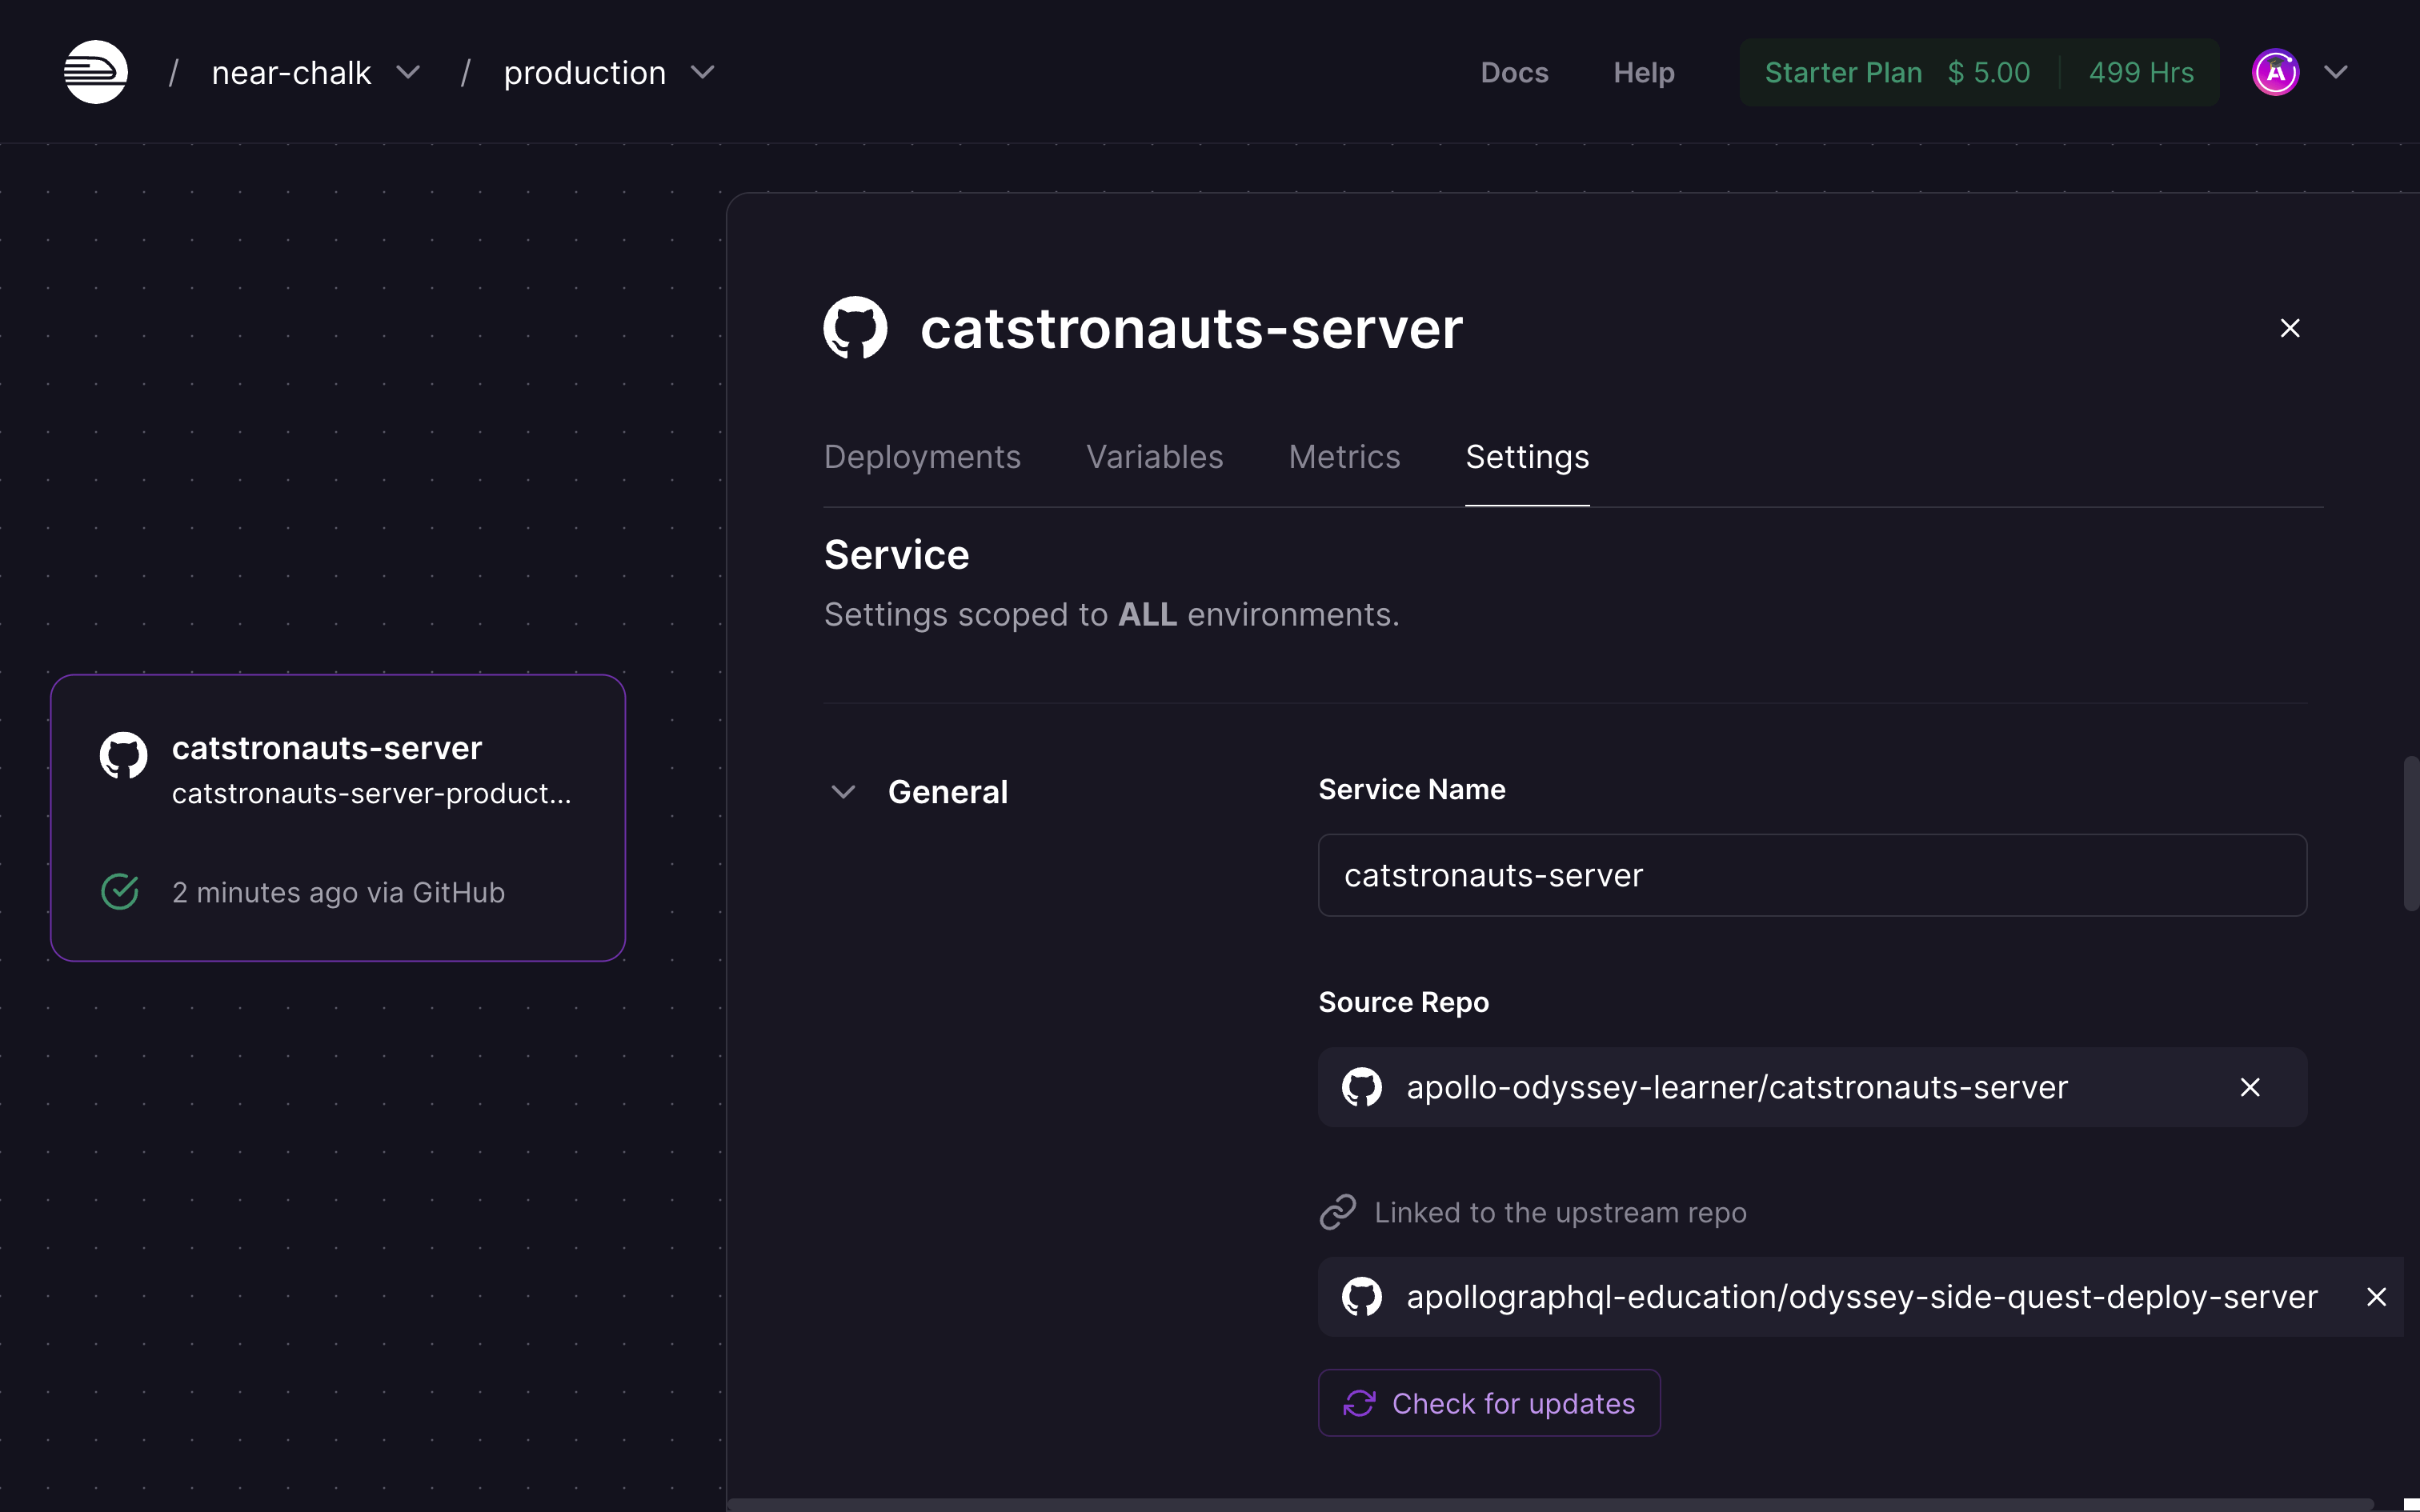Screen dimensions: 2420x1512
Task: Open the Docs page
Action: 1515,71
